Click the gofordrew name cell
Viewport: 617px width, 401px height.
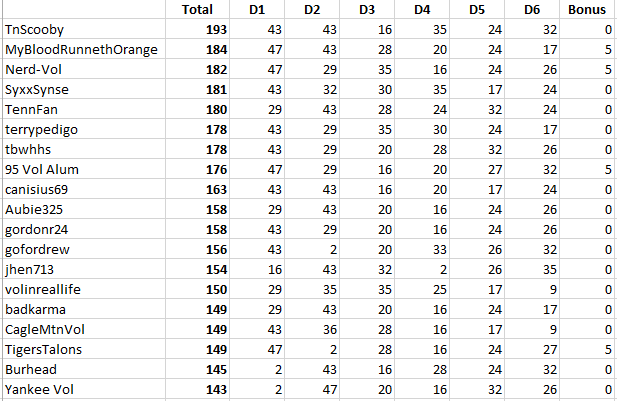40,249
